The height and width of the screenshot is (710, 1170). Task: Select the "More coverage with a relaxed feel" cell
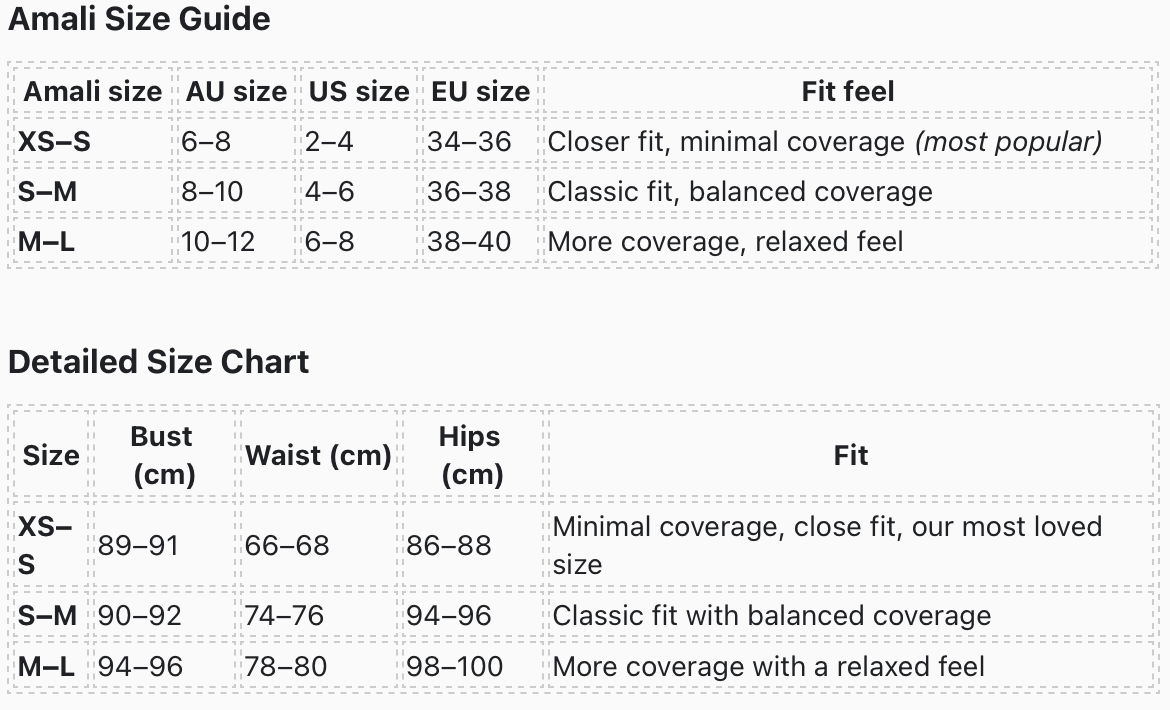point(769,666)
